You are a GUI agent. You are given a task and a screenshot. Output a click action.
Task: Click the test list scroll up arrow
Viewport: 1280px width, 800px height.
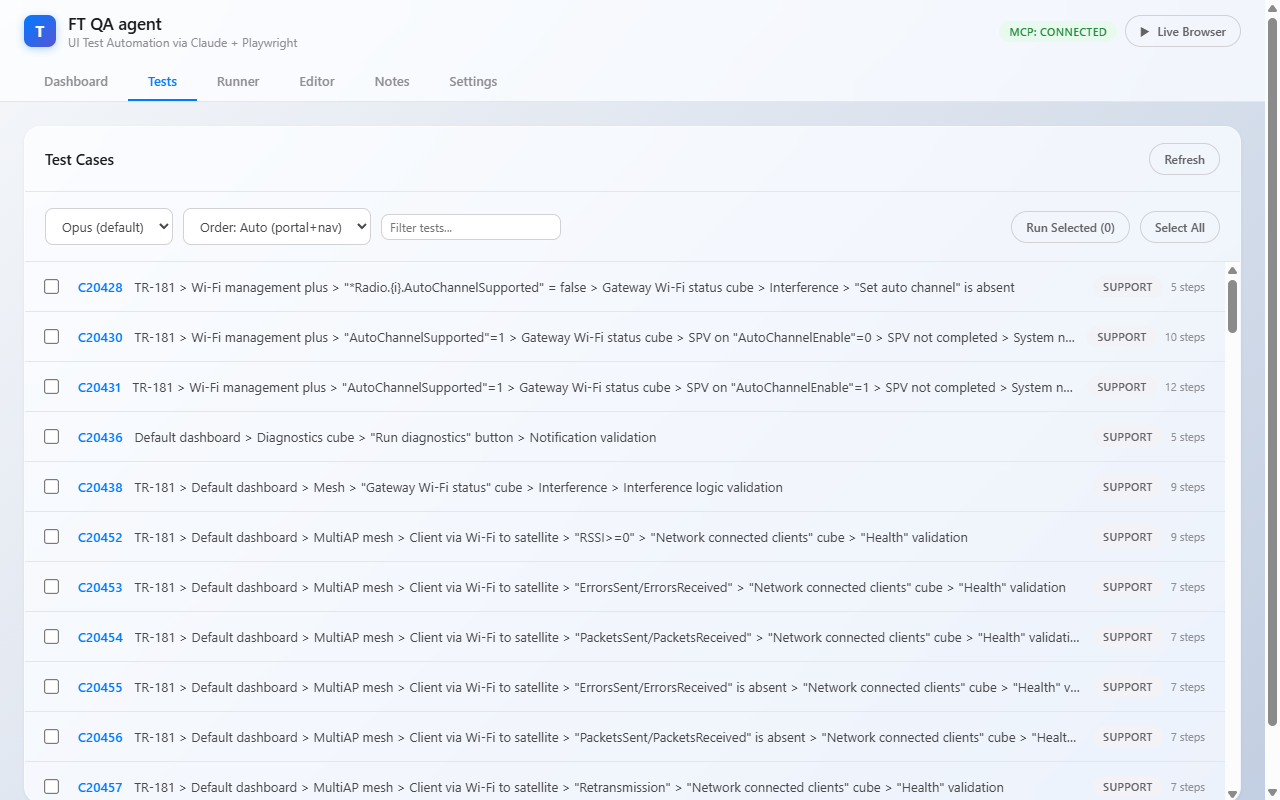pos(1232,271)
